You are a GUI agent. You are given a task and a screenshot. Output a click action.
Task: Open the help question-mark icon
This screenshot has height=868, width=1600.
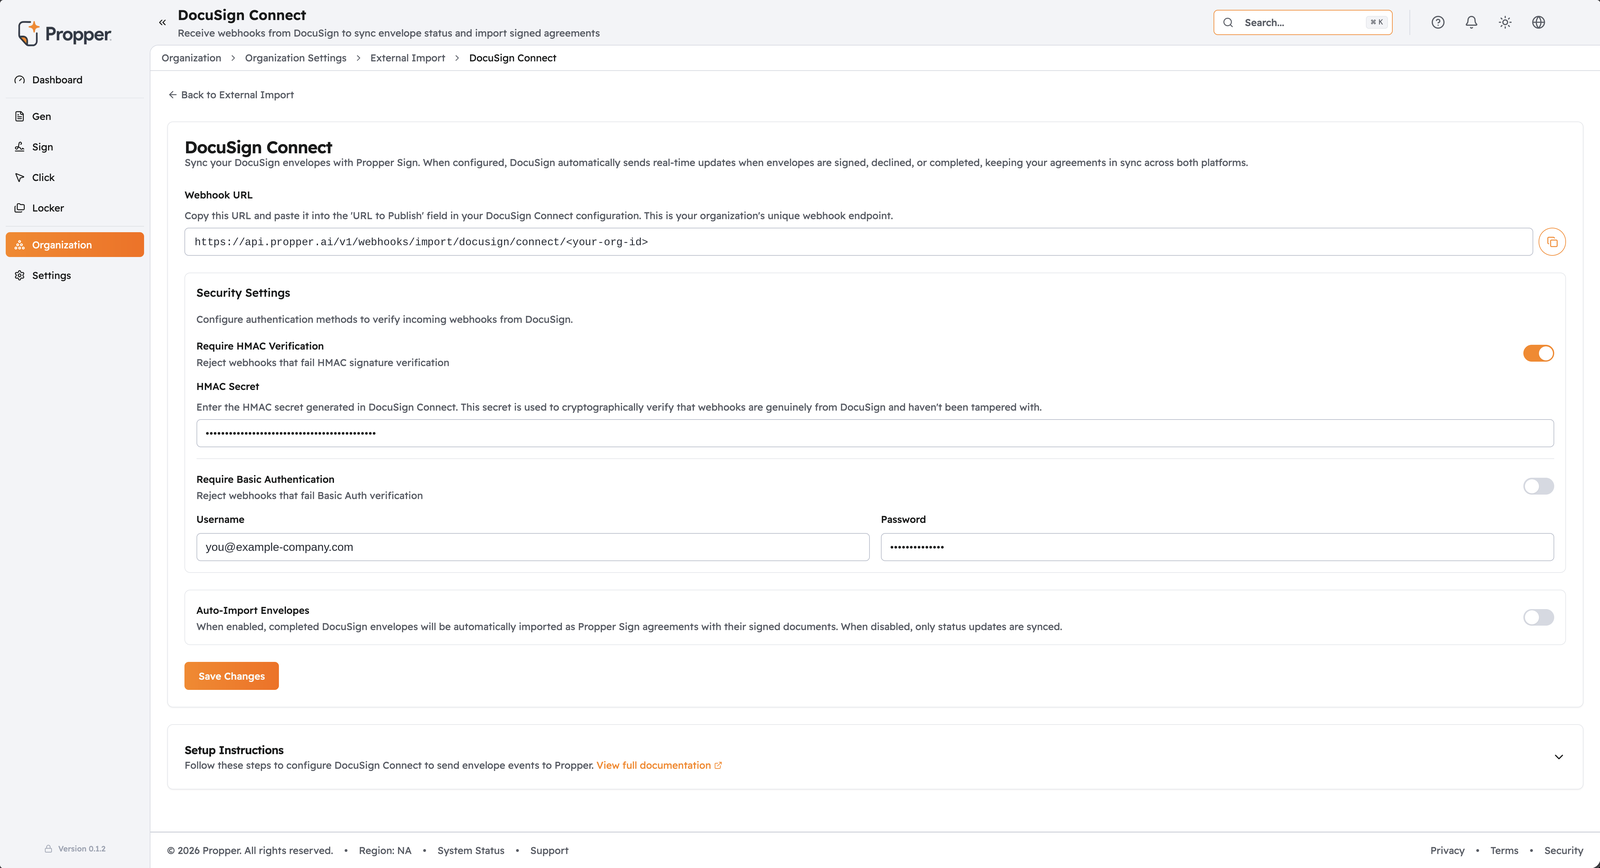[1438, 22]
